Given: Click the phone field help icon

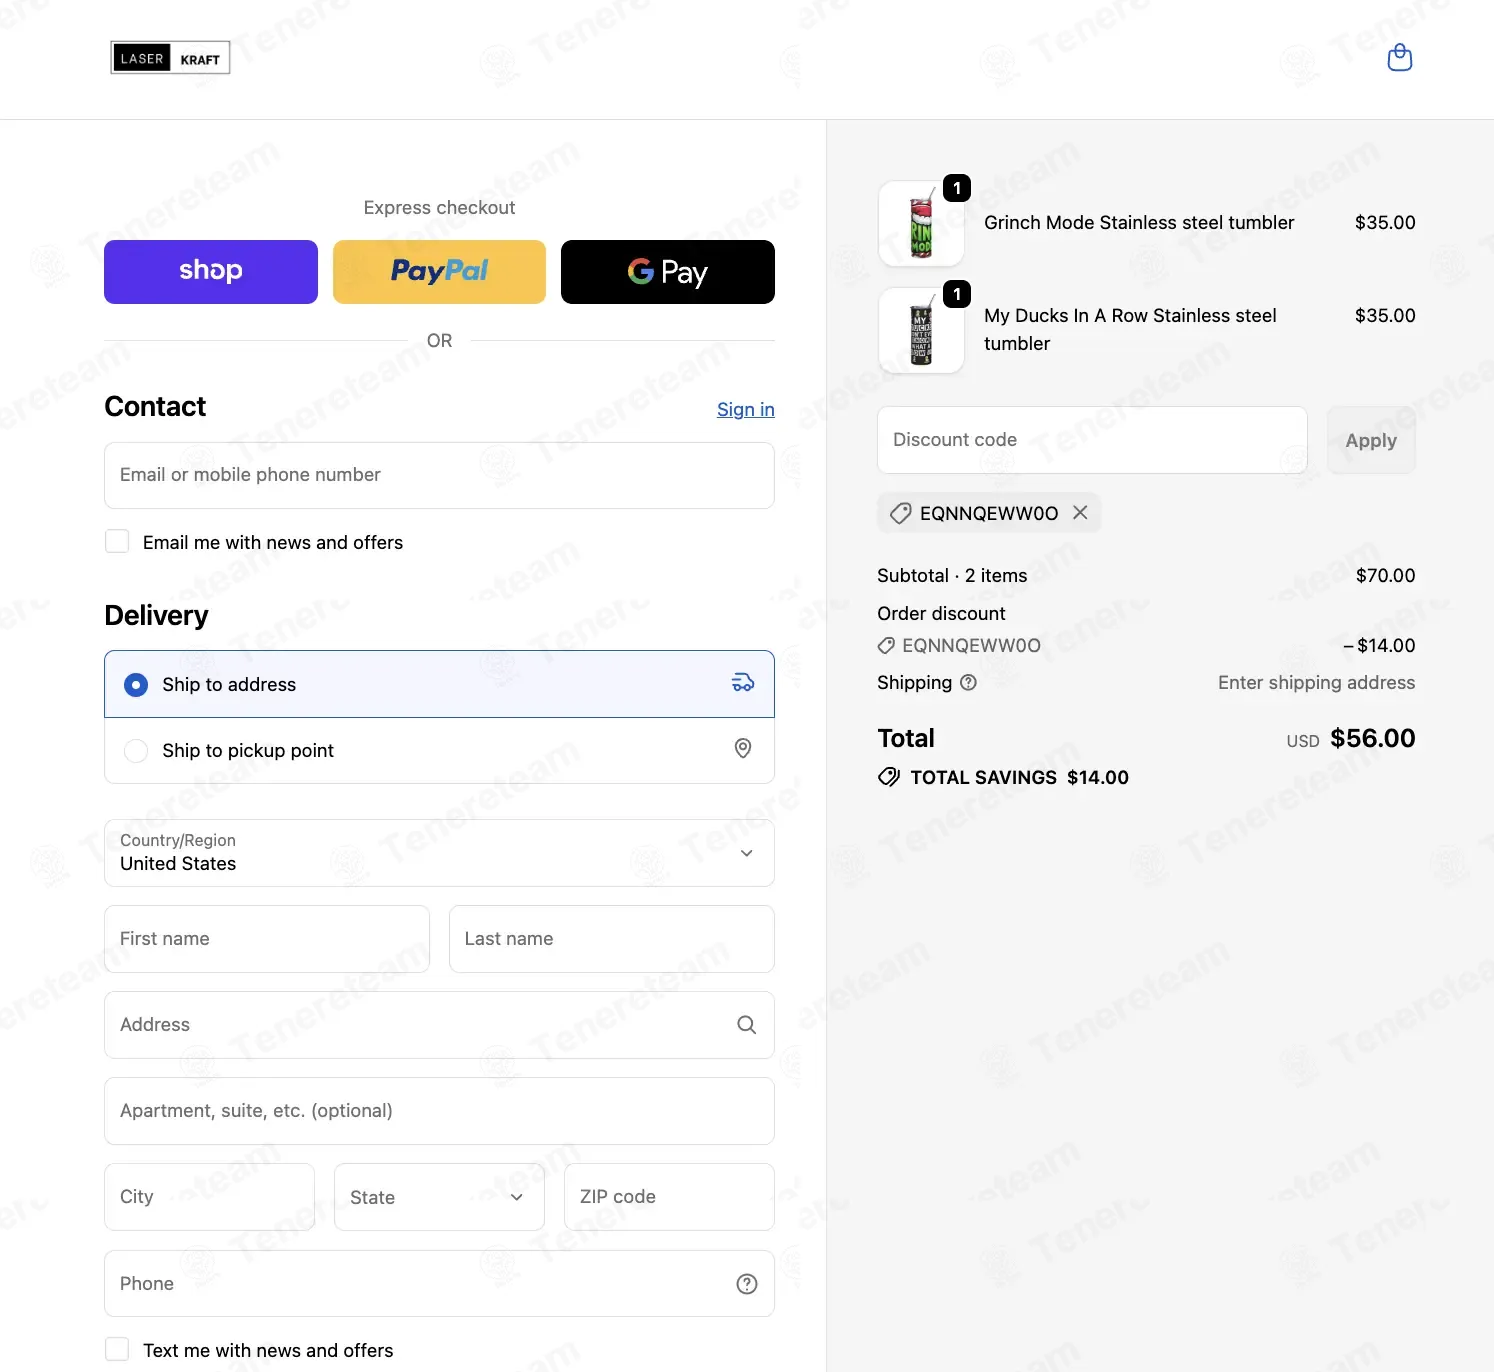Looking at the screenshot, I should click(746, 1284).
